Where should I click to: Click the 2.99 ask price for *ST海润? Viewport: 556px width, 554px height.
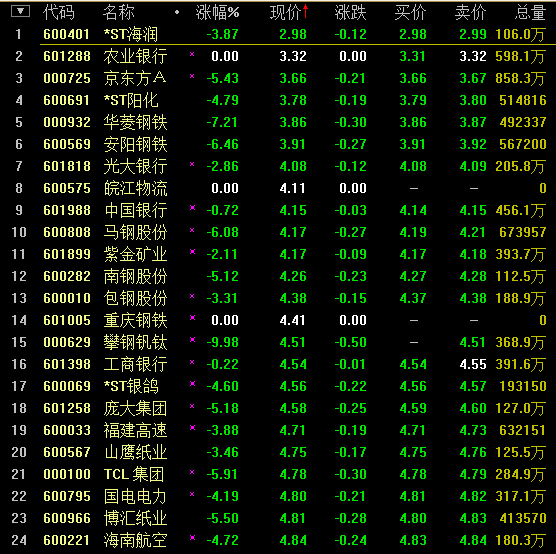point(473,34)
